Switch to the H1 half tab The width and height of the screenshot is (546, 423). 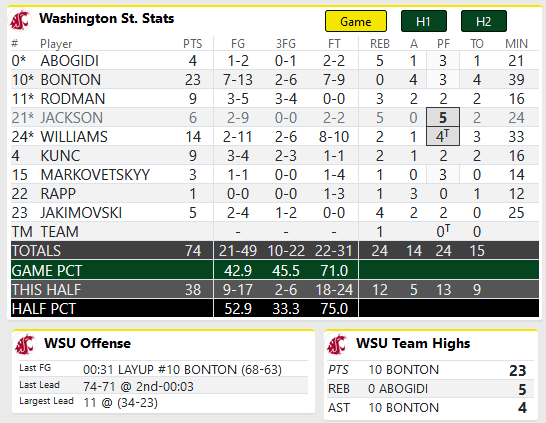point(424,21)
